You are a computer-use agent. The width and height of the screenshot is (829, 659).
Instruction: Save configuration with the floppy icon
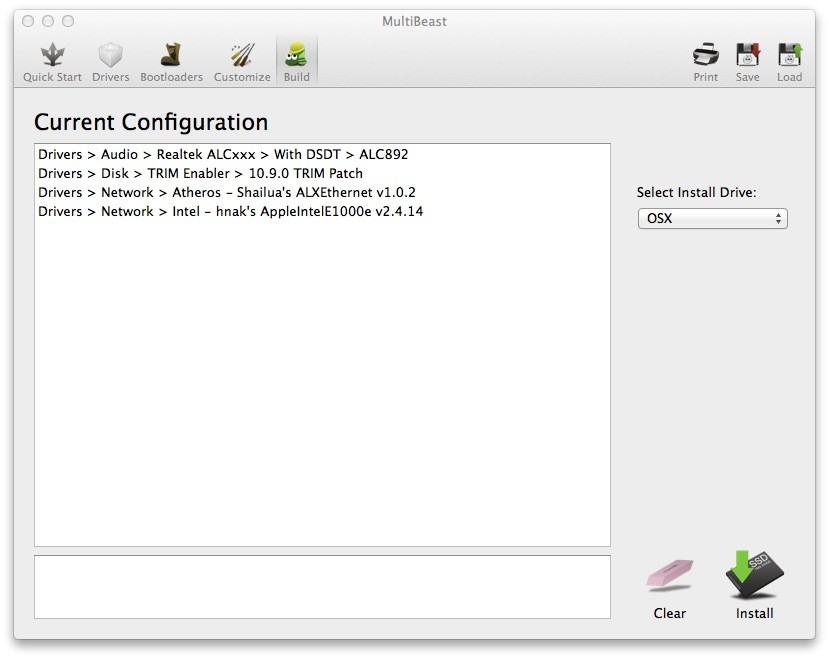click(x=748, y=55)
